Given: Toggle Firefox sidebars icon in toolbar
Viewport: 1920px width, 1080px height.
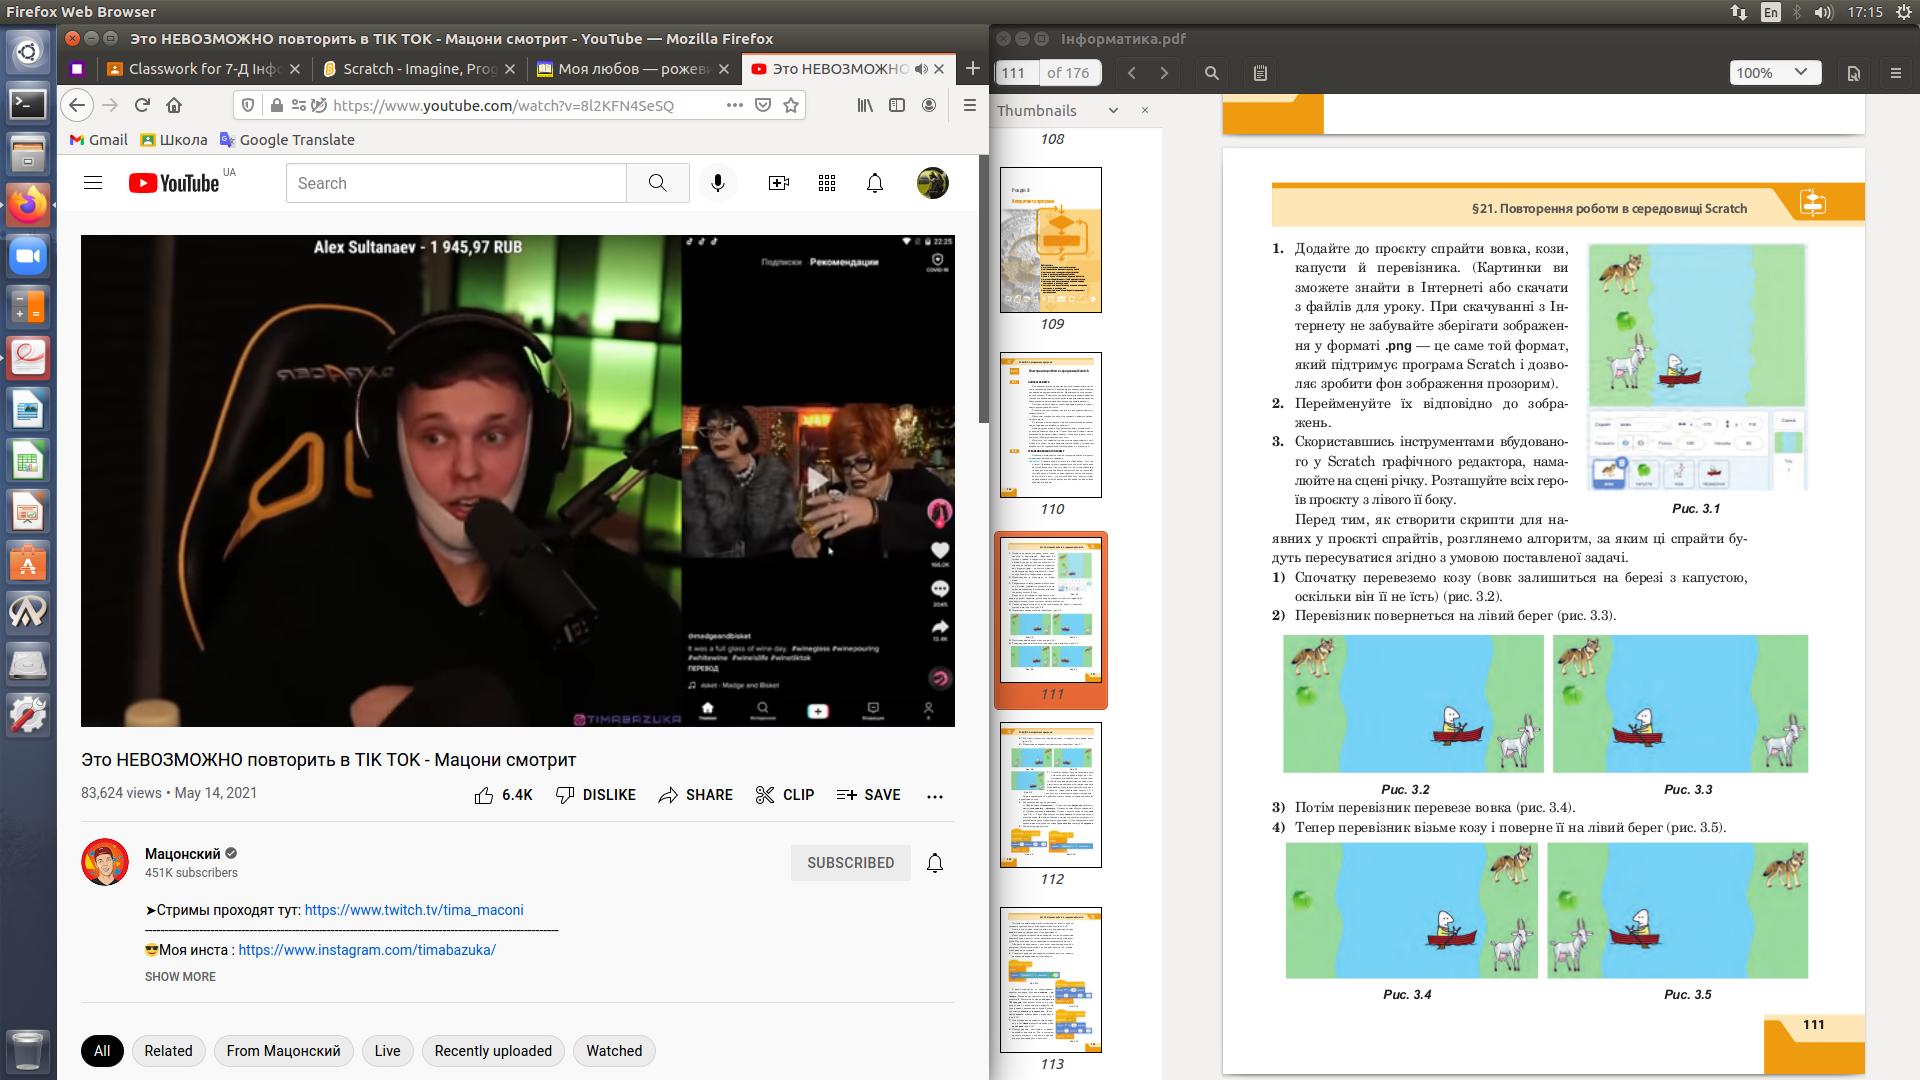Looking at the screenshot, I should [897, 105].
